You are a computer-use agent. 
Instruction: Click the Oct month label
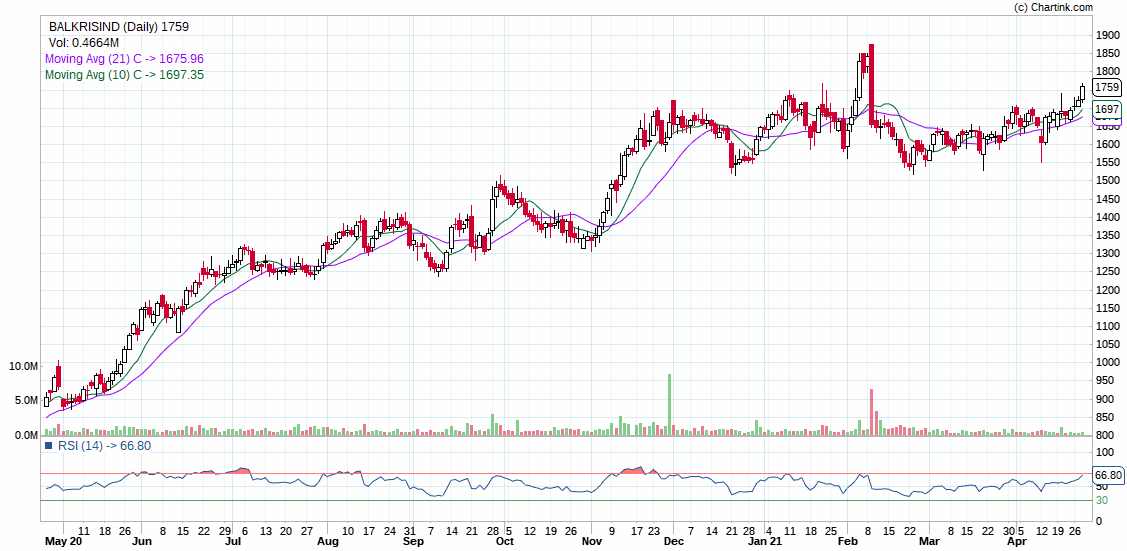[505, 541]
